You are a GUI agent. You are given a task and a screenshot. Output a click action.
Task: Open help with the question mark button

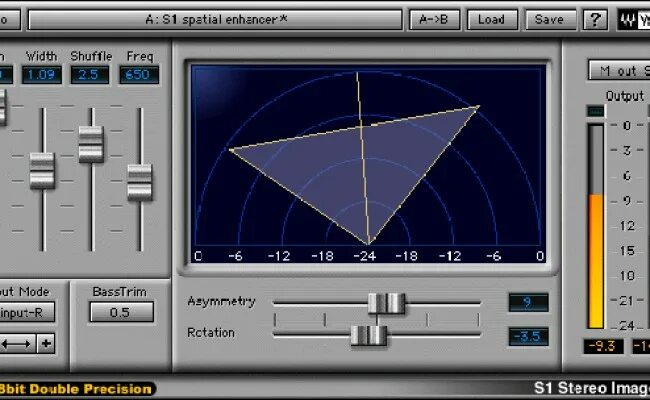coord(595,19)
